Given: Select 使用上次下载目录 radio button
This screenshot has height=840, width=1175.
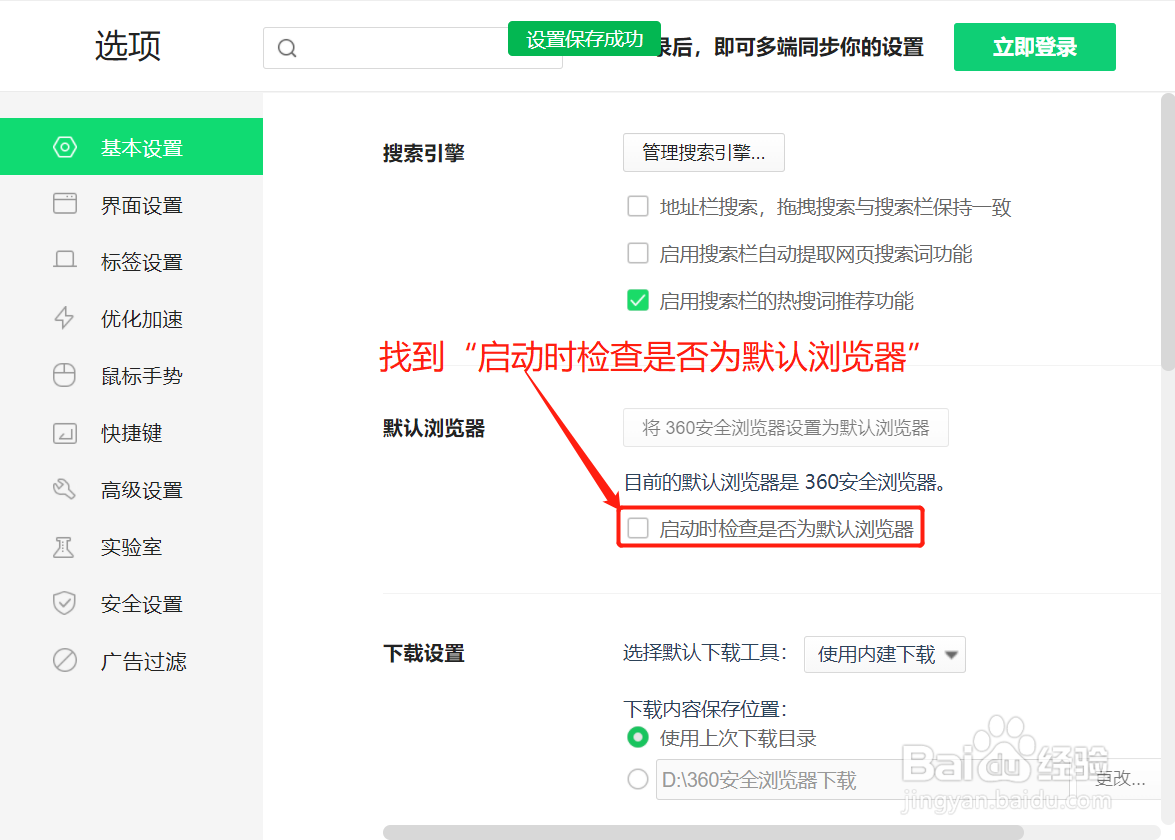Looking at the screenshot, I should [638, 737].
